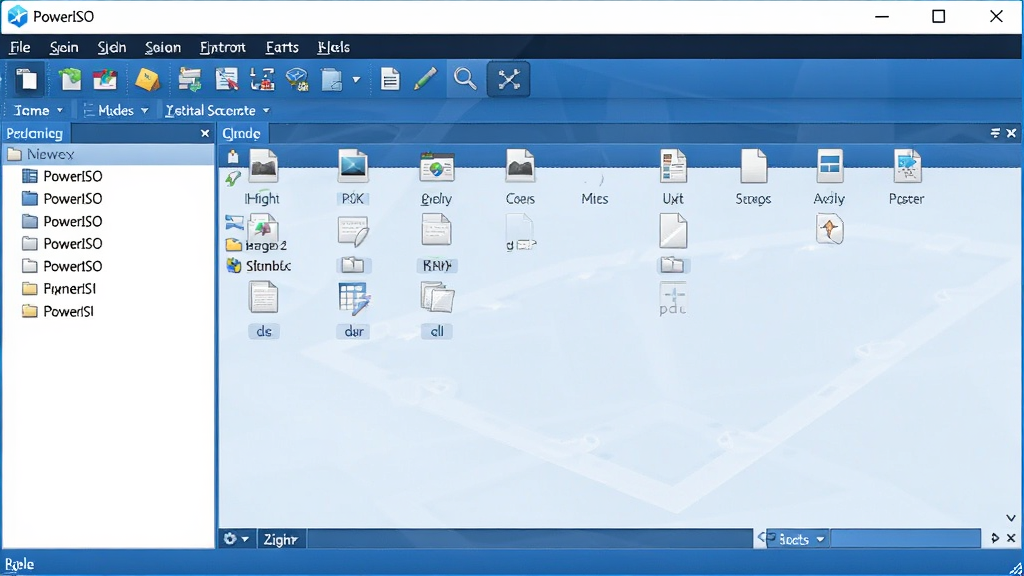Click the crossed tools icon in toolbar
This screenshot has width=1024, height=576.
coord(508,80)
